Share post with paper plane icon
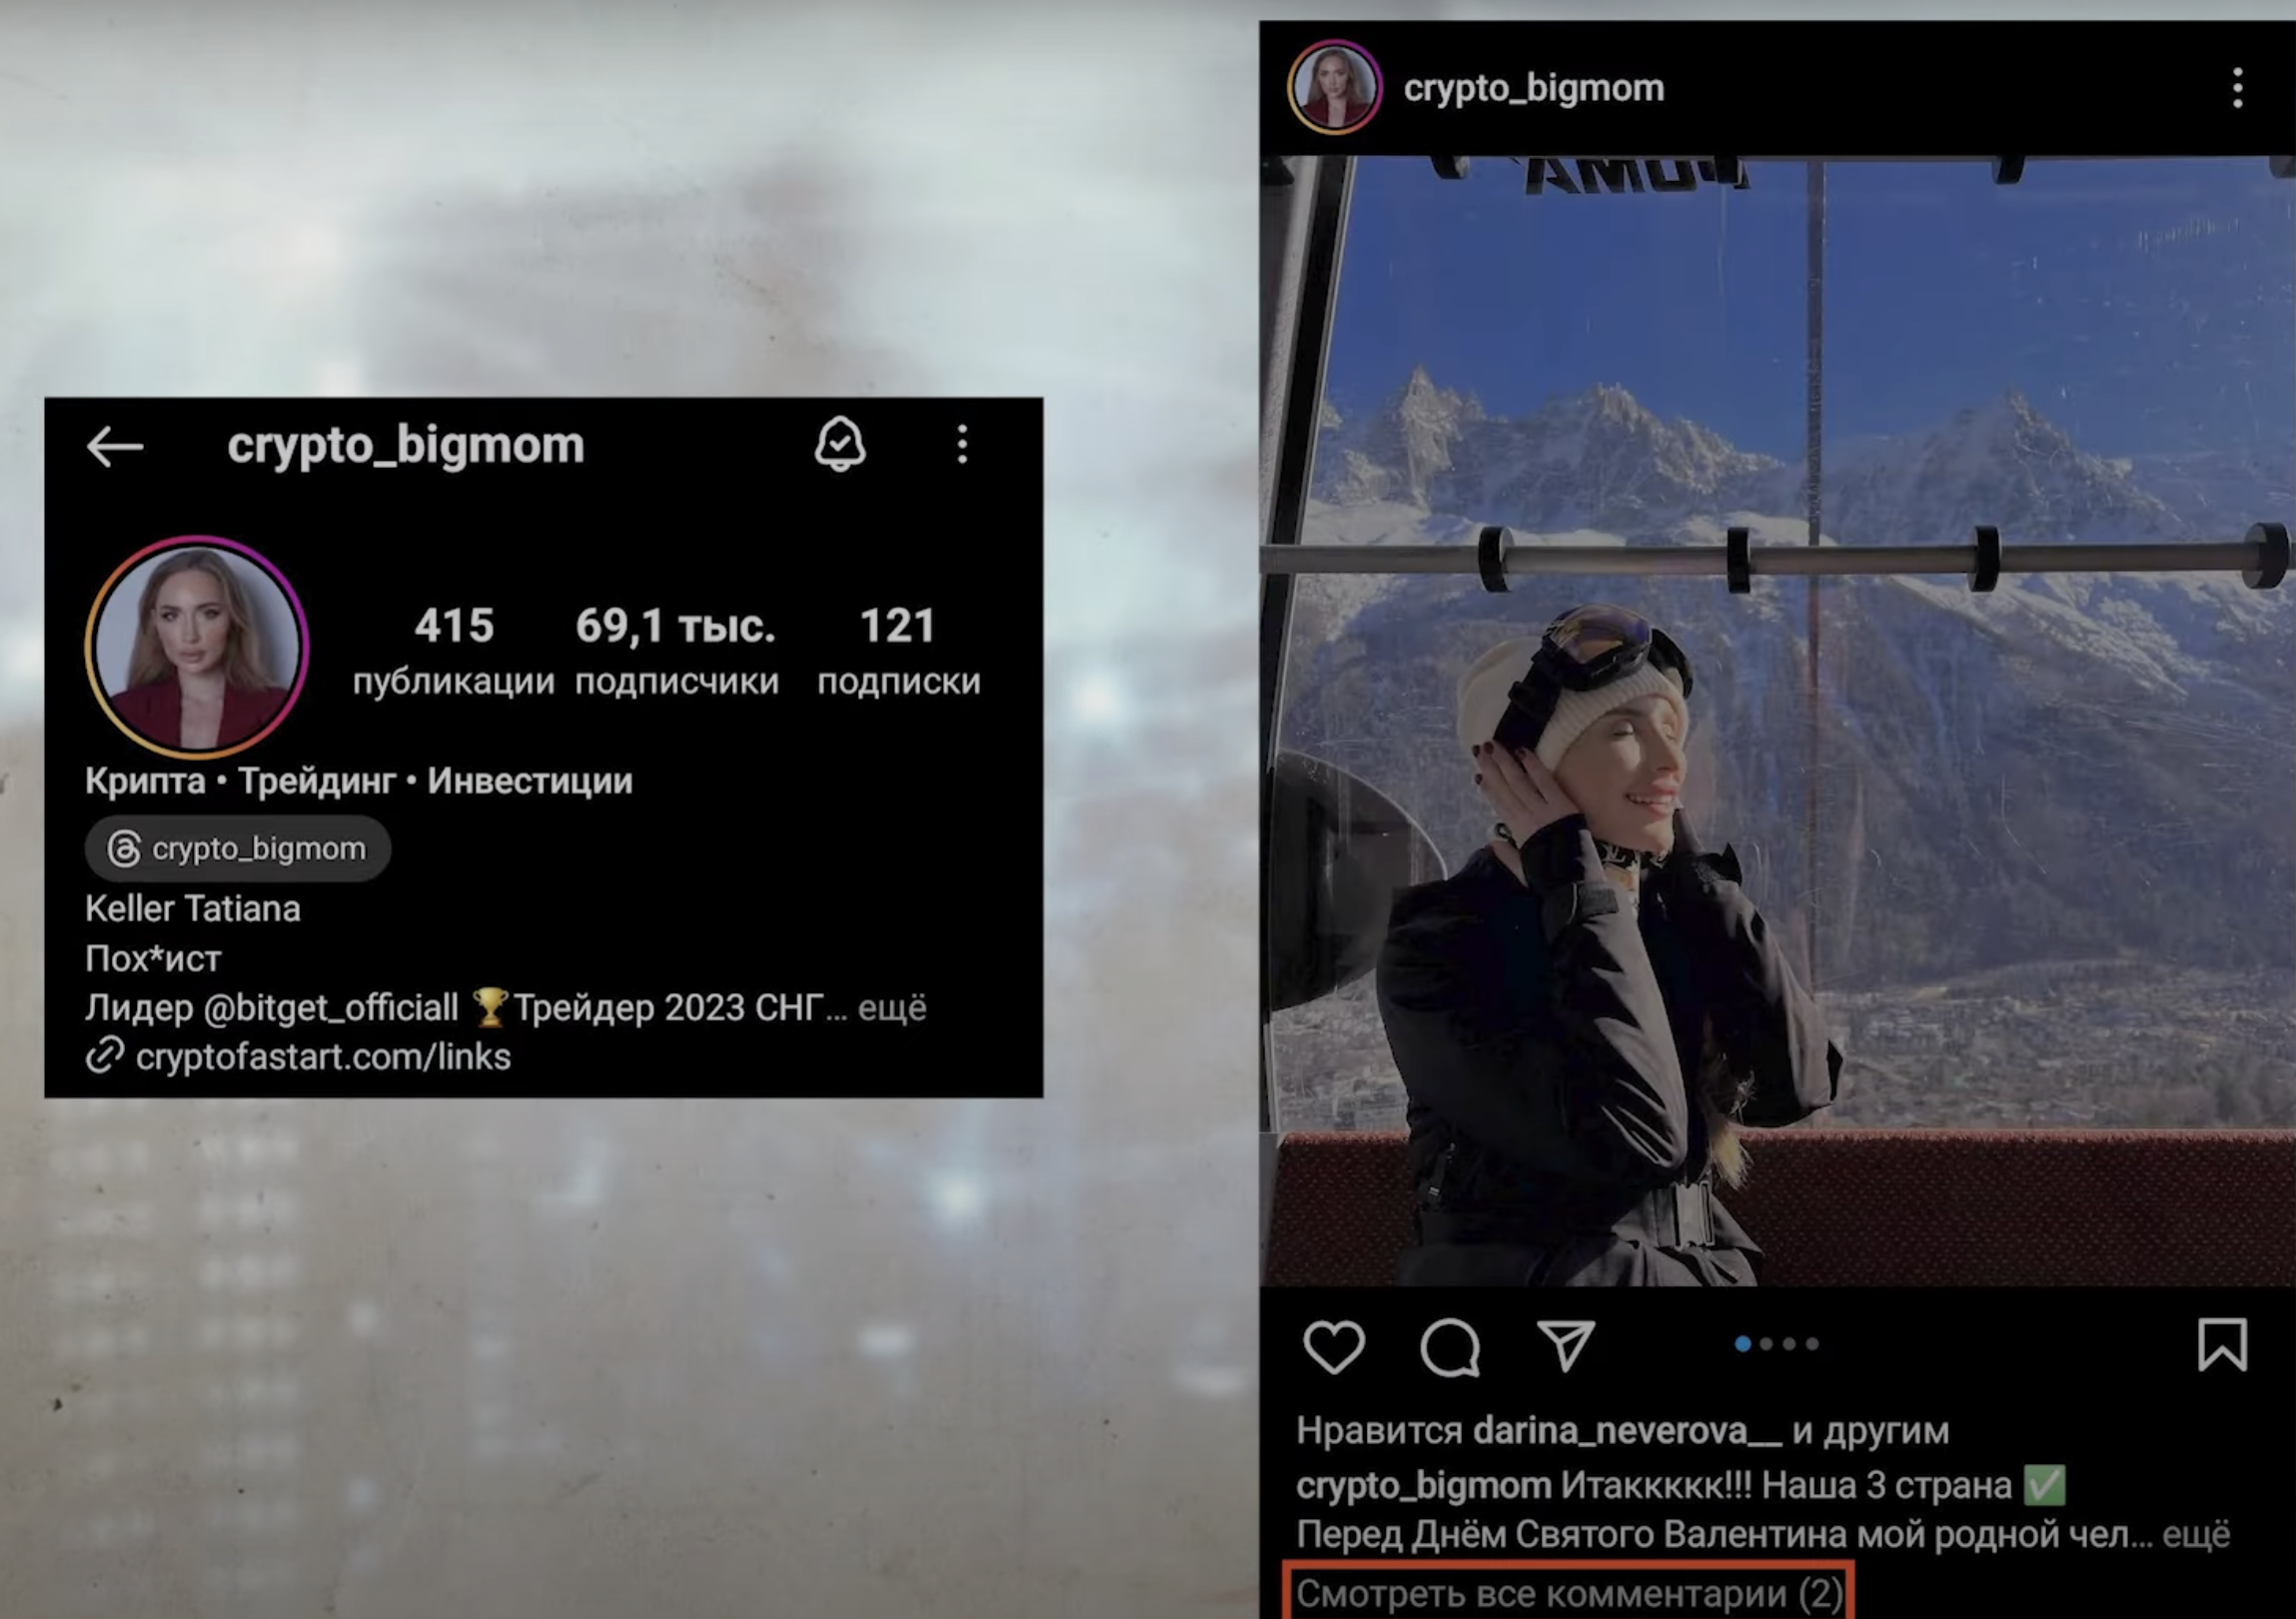The width and height of the screenshot is (2296, 1619). coord(1565,1346)
